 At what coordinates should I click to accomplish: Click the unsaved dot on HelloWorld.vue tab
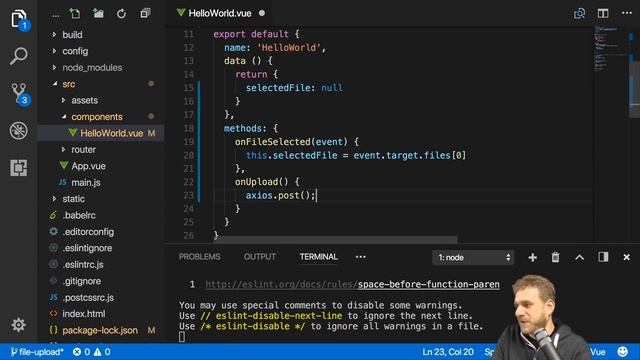click(x=262, y=13)
